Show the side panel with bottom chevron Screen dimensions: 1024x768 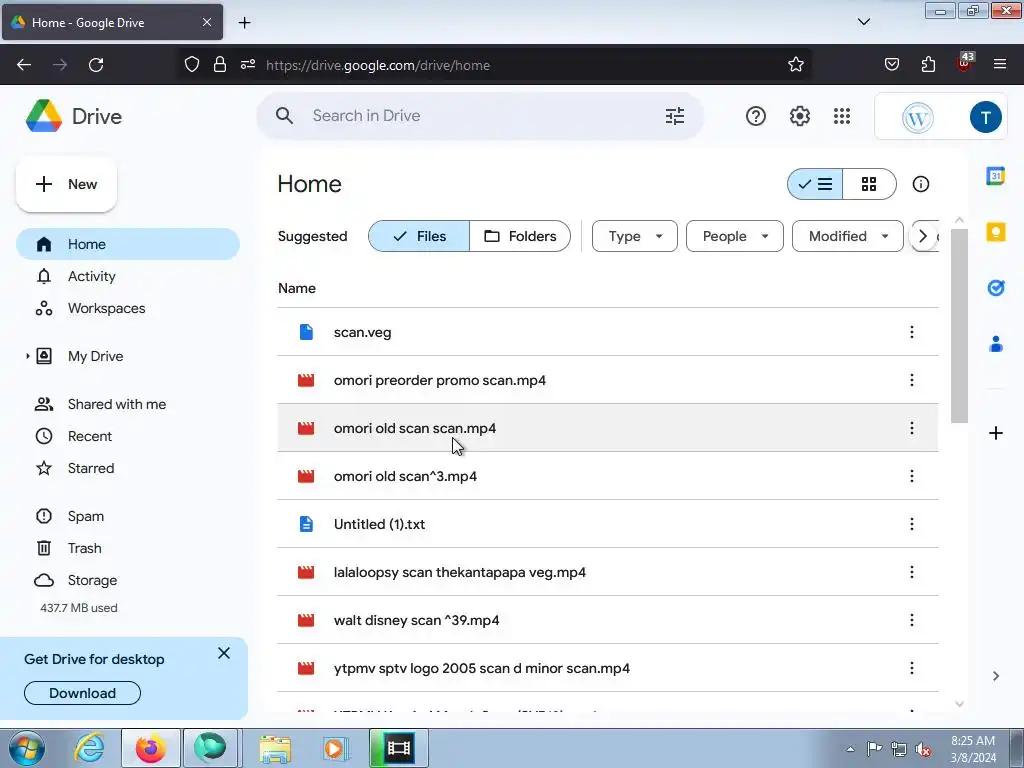[x=995, y=676]
